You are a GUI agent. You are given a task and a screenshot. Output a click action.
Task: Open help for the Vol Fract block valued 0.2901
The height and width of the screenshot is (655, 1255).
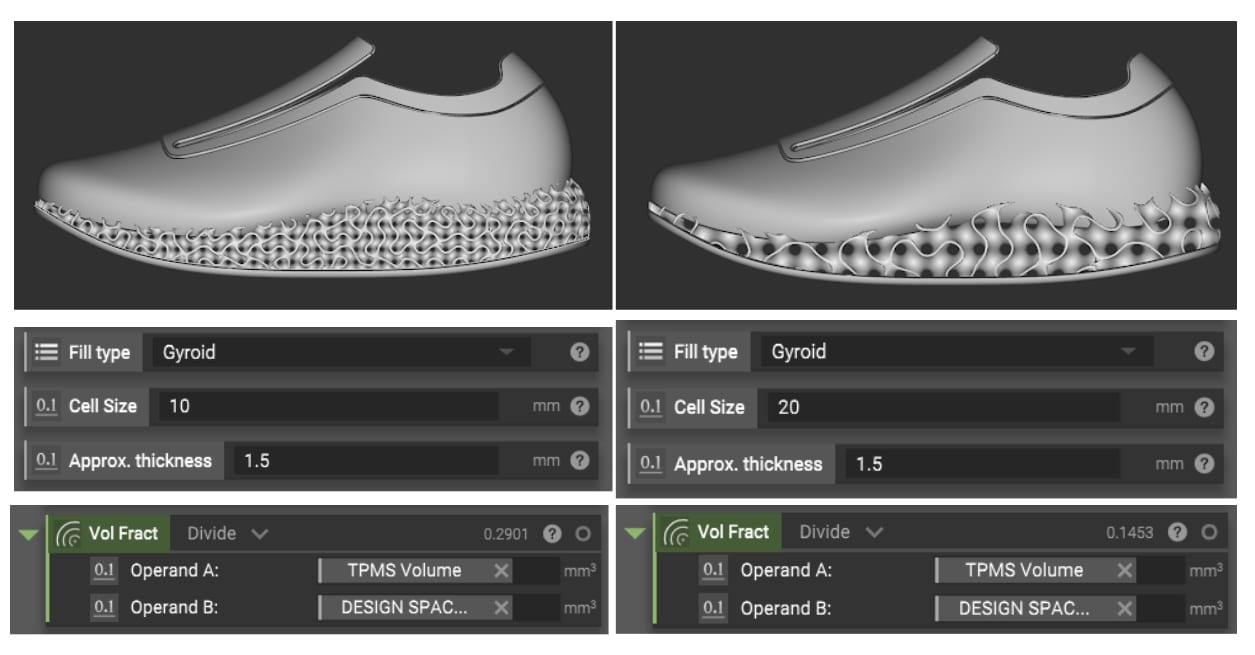552,534
